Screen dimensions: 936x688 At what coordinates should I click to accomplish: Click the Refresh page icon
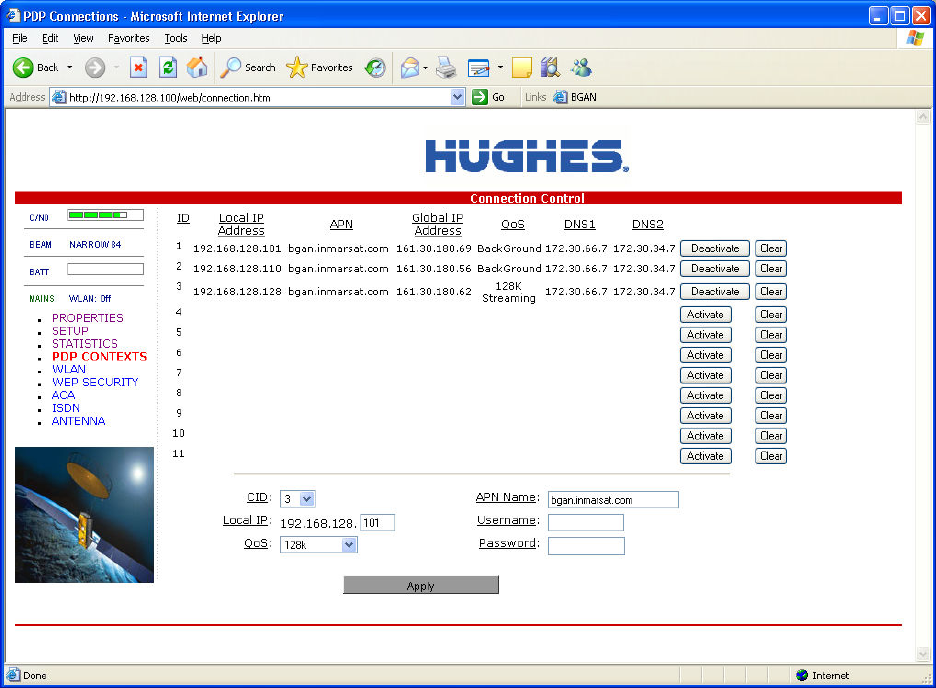(x=168, y=67)
